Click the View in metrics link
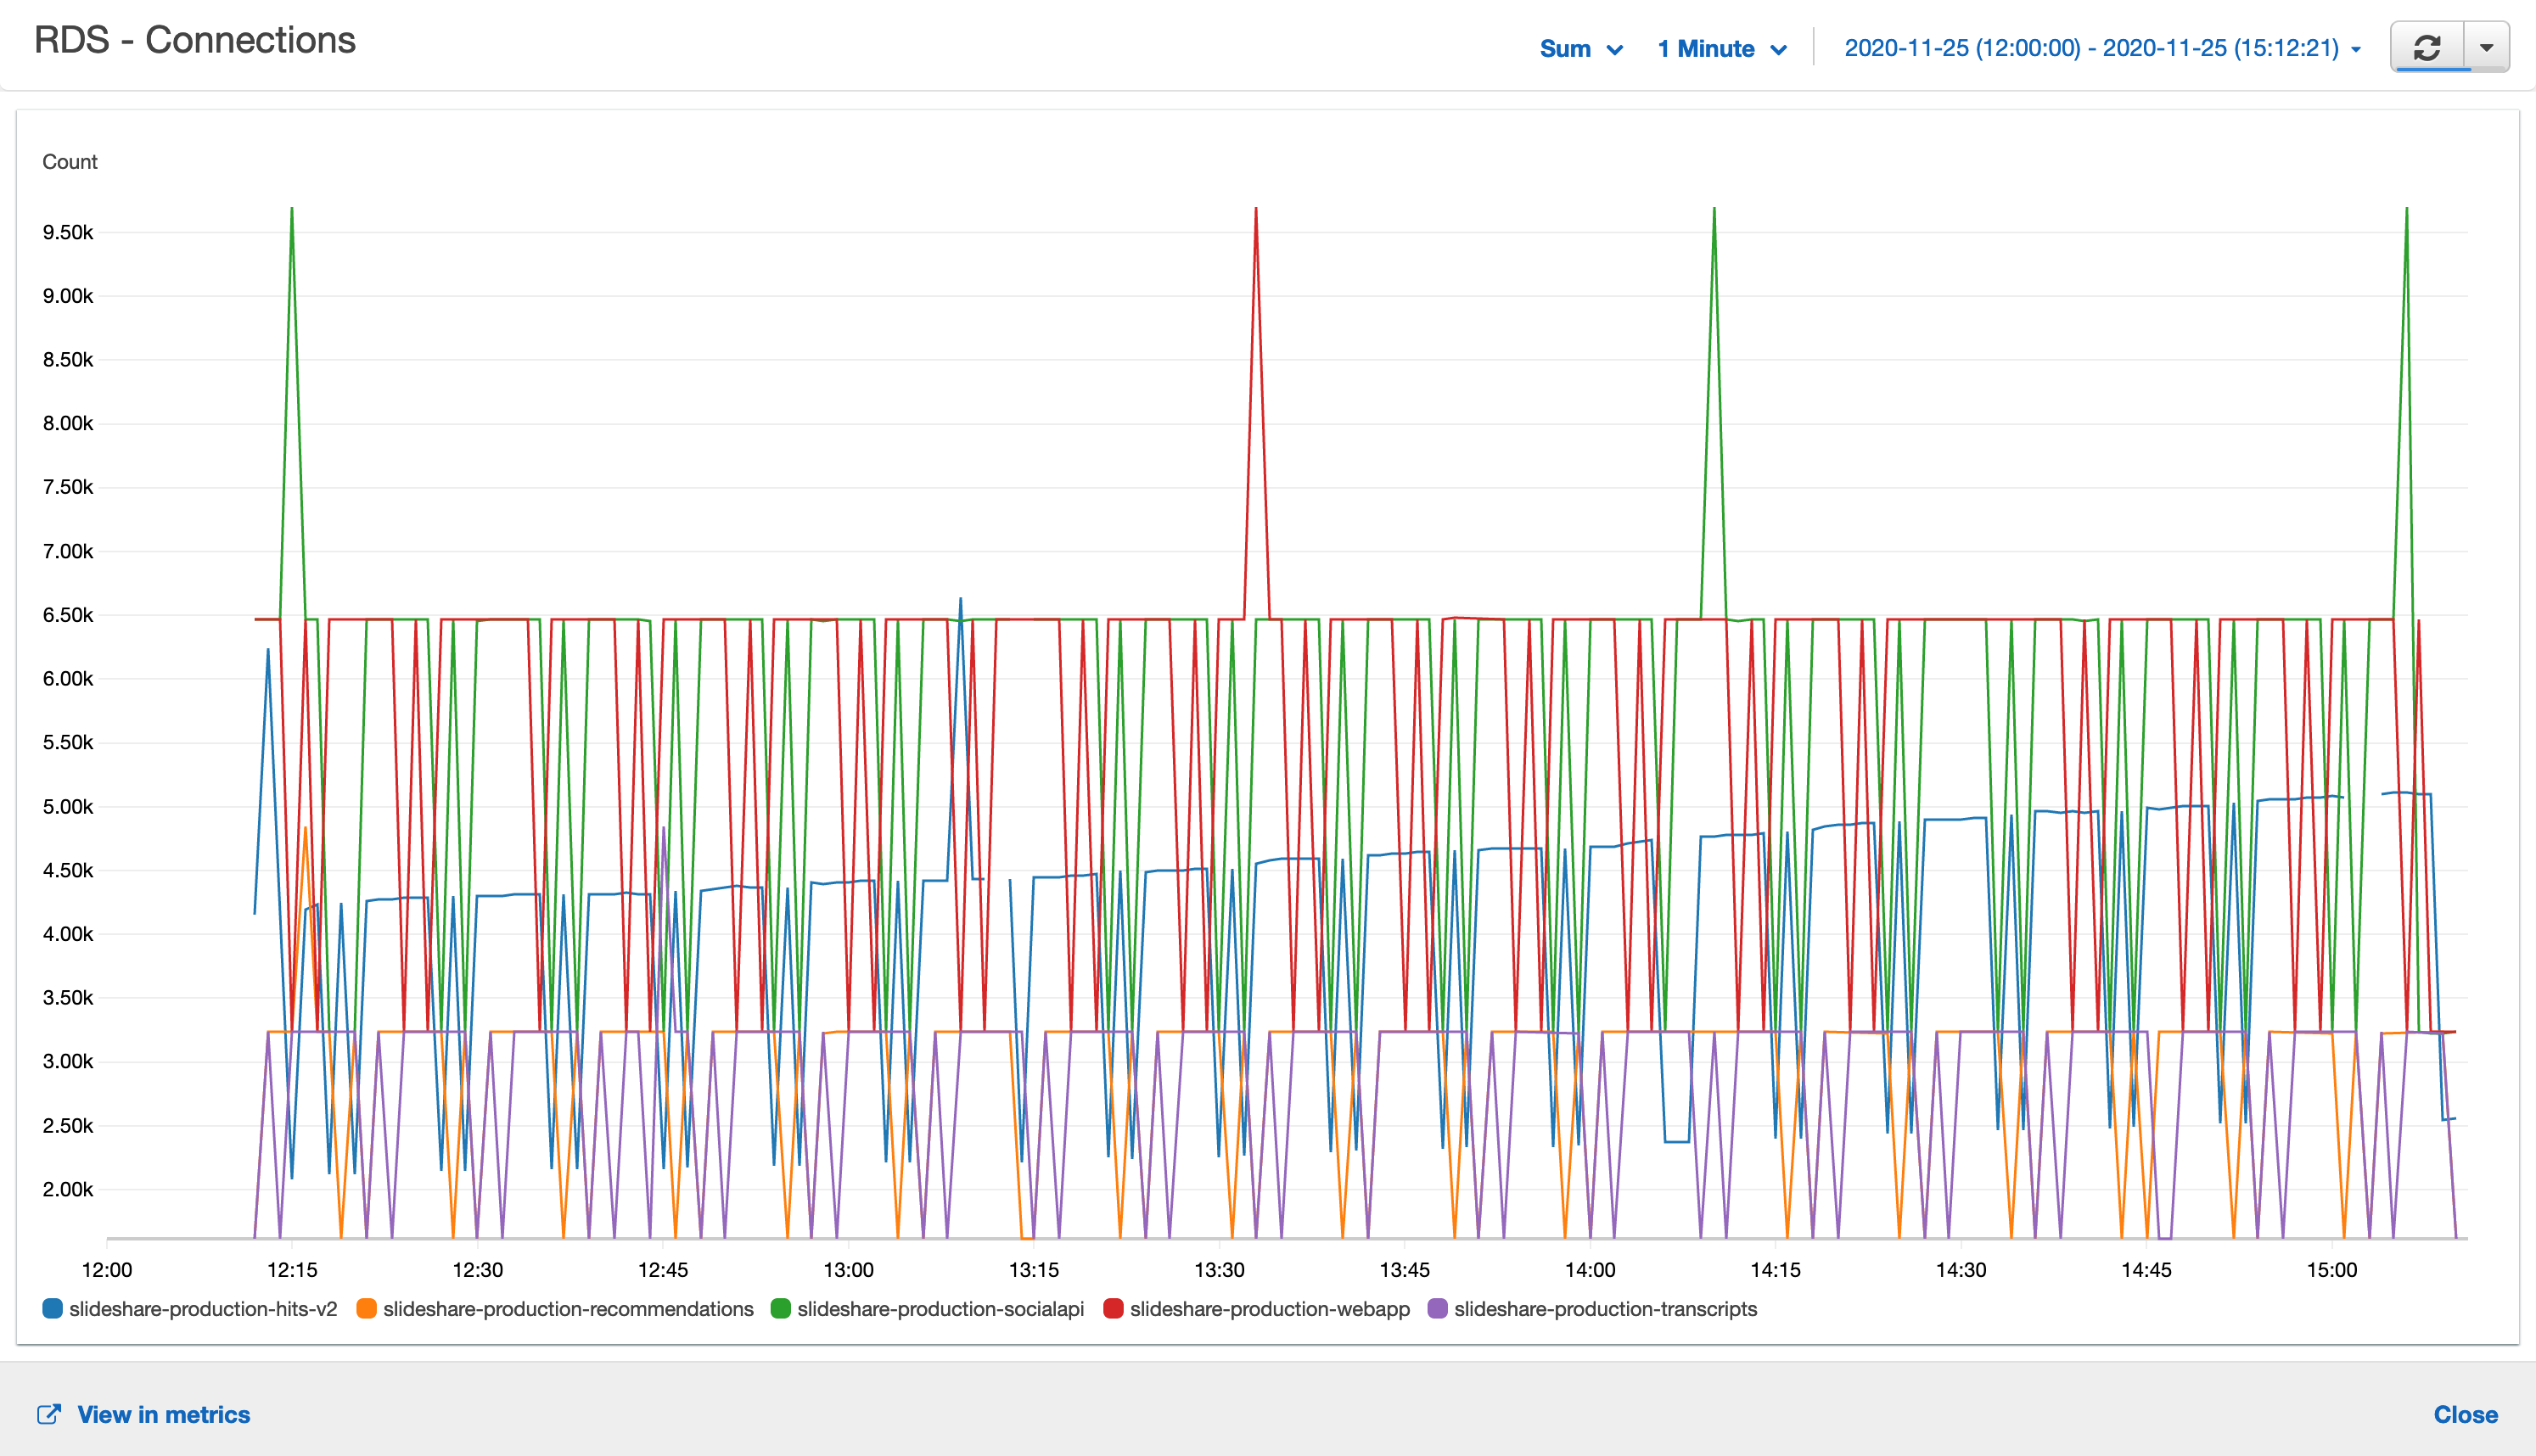The width and height of the screenshot is (2536, 1456). (163, 1414)
